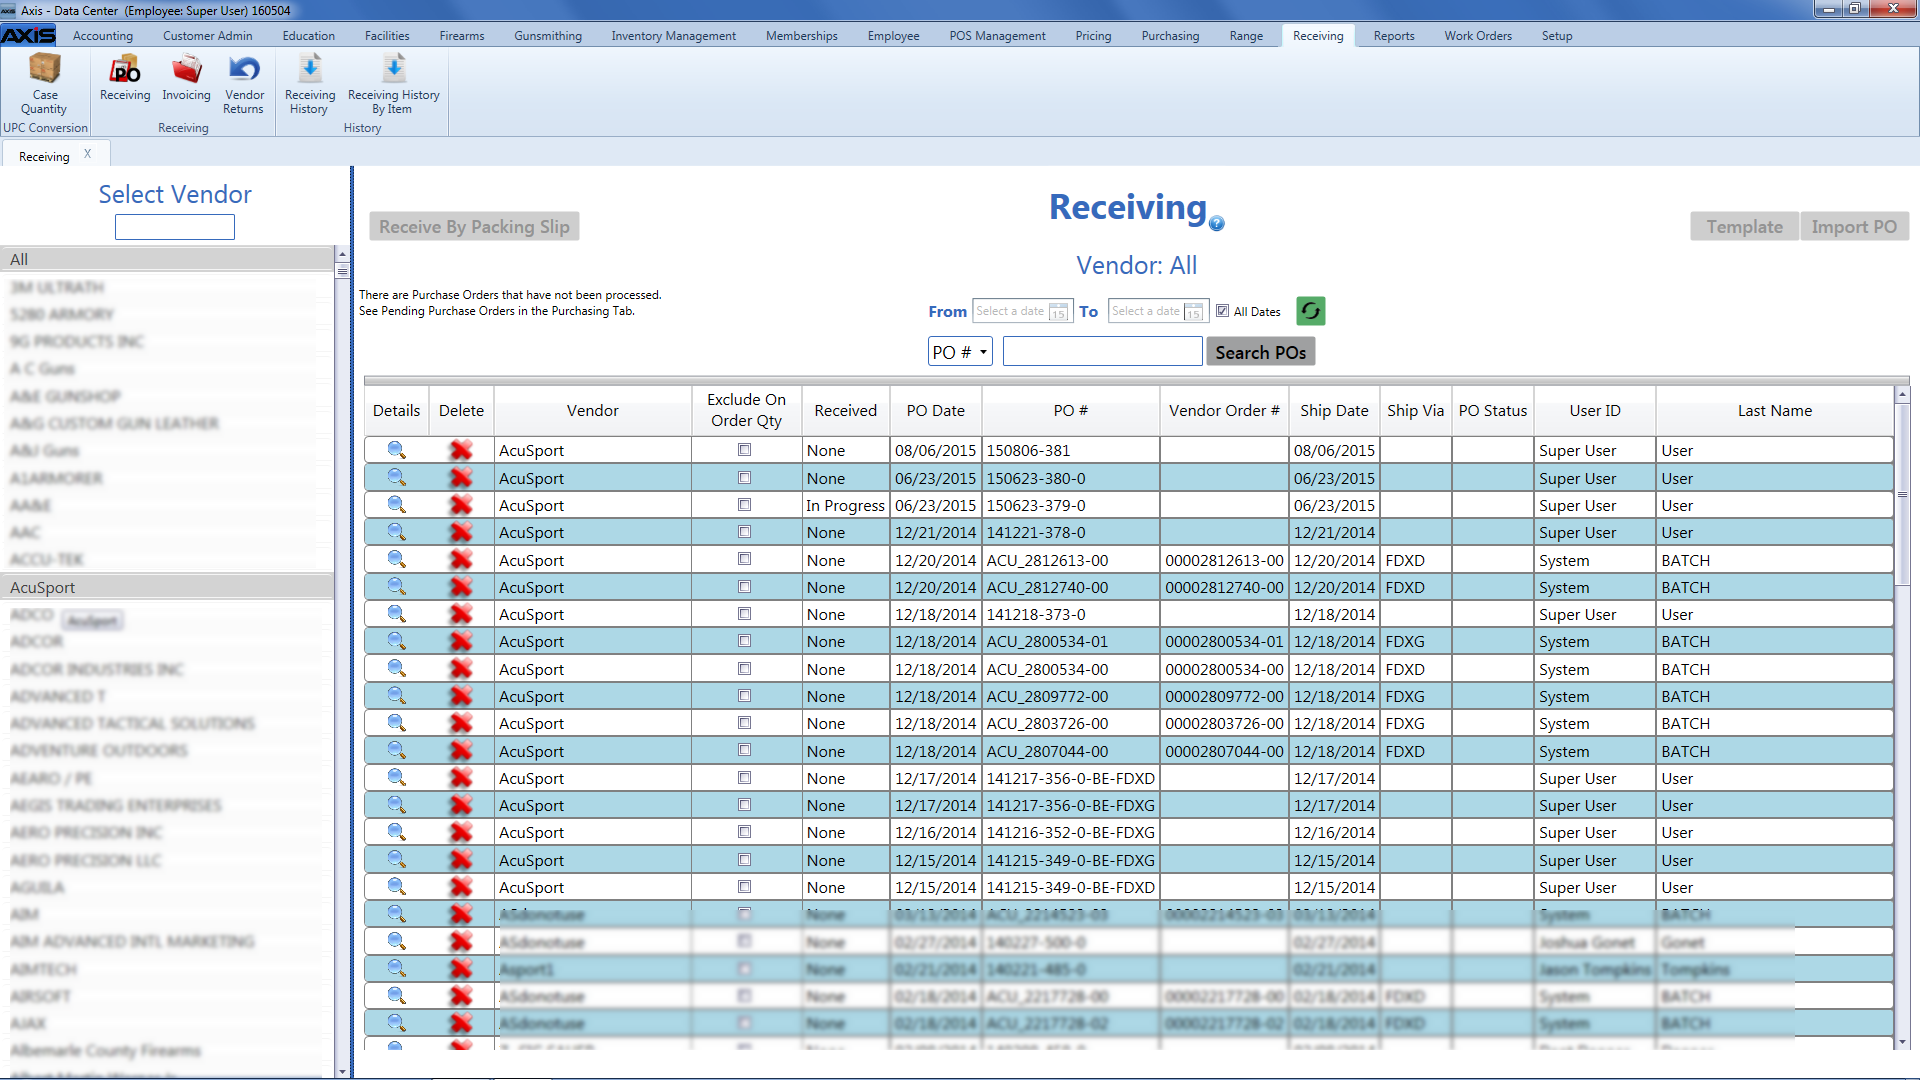The height and width of the screenshot is (1080, 1920).
Task: Check Exclude On Order Qty for ACU_2807044-00
Action: 744,751
